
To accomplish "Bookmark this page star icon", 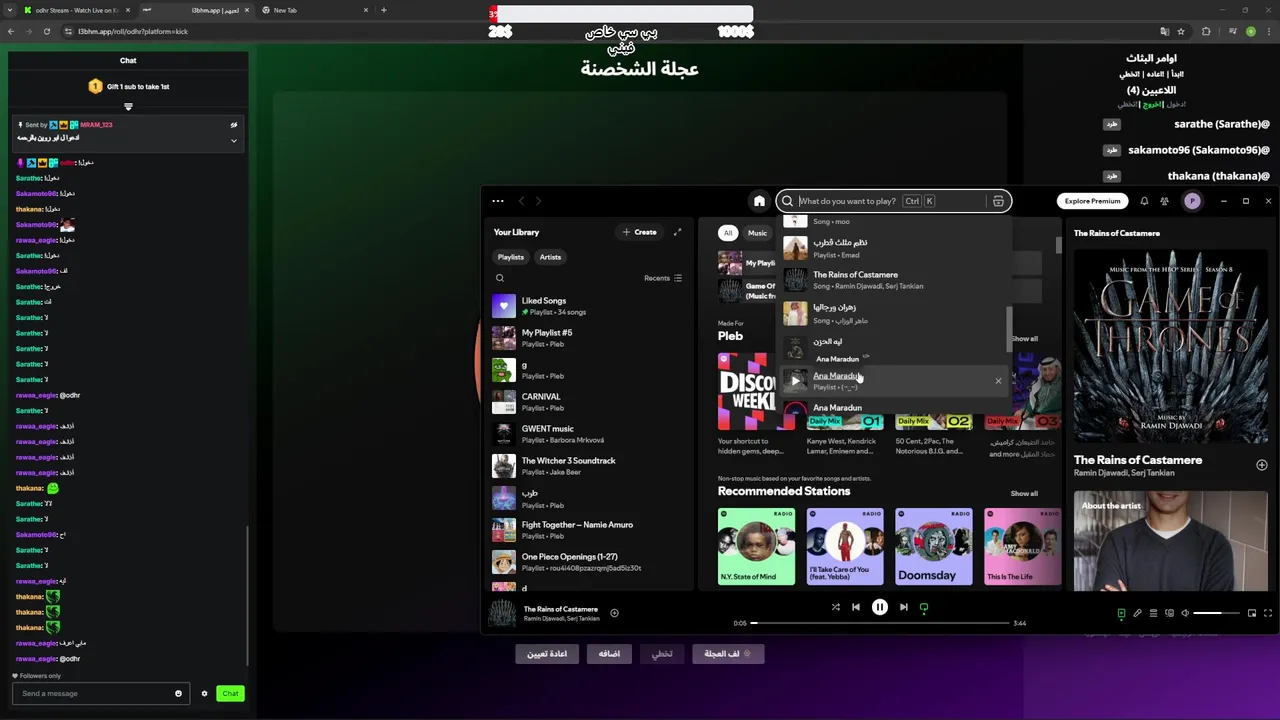I will (x=1181, y=31).
